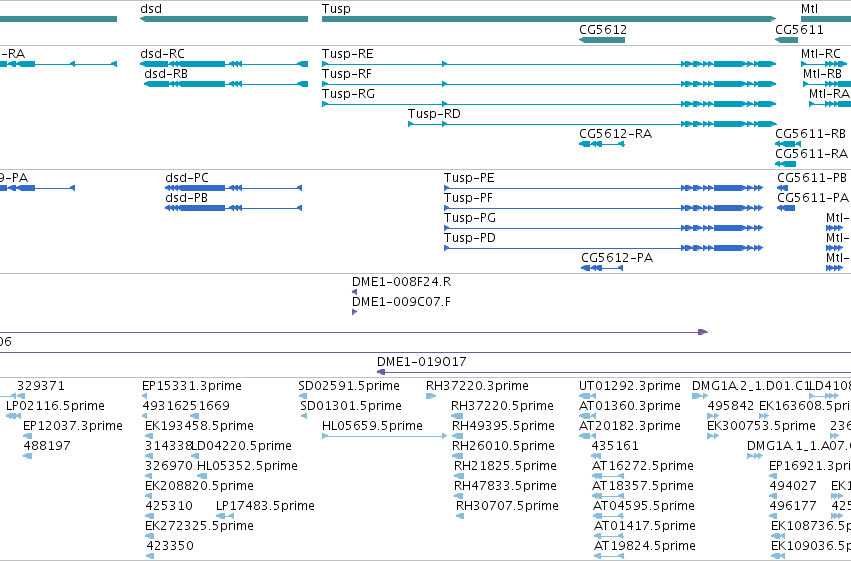Select the UT01292.3prime label

(630, 386)
